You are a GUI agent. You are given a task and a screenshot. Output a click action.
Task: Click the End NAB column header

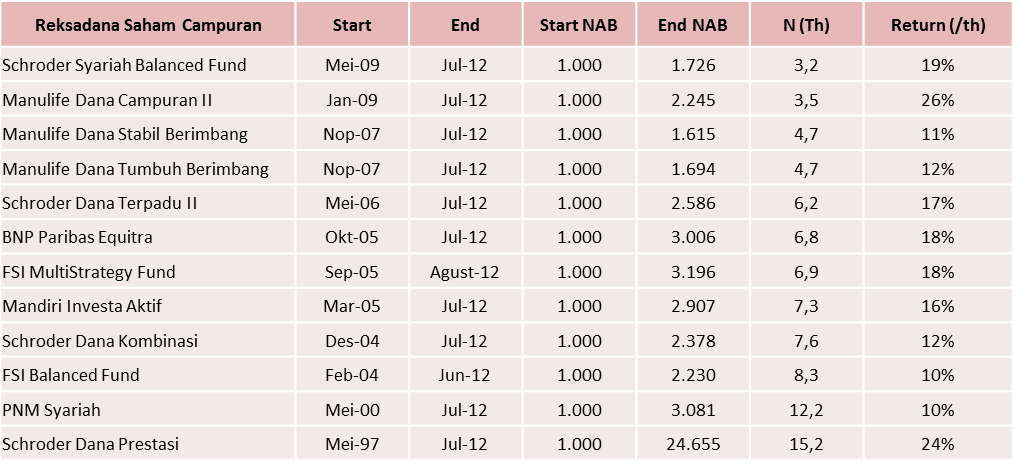tap(692, 25)
